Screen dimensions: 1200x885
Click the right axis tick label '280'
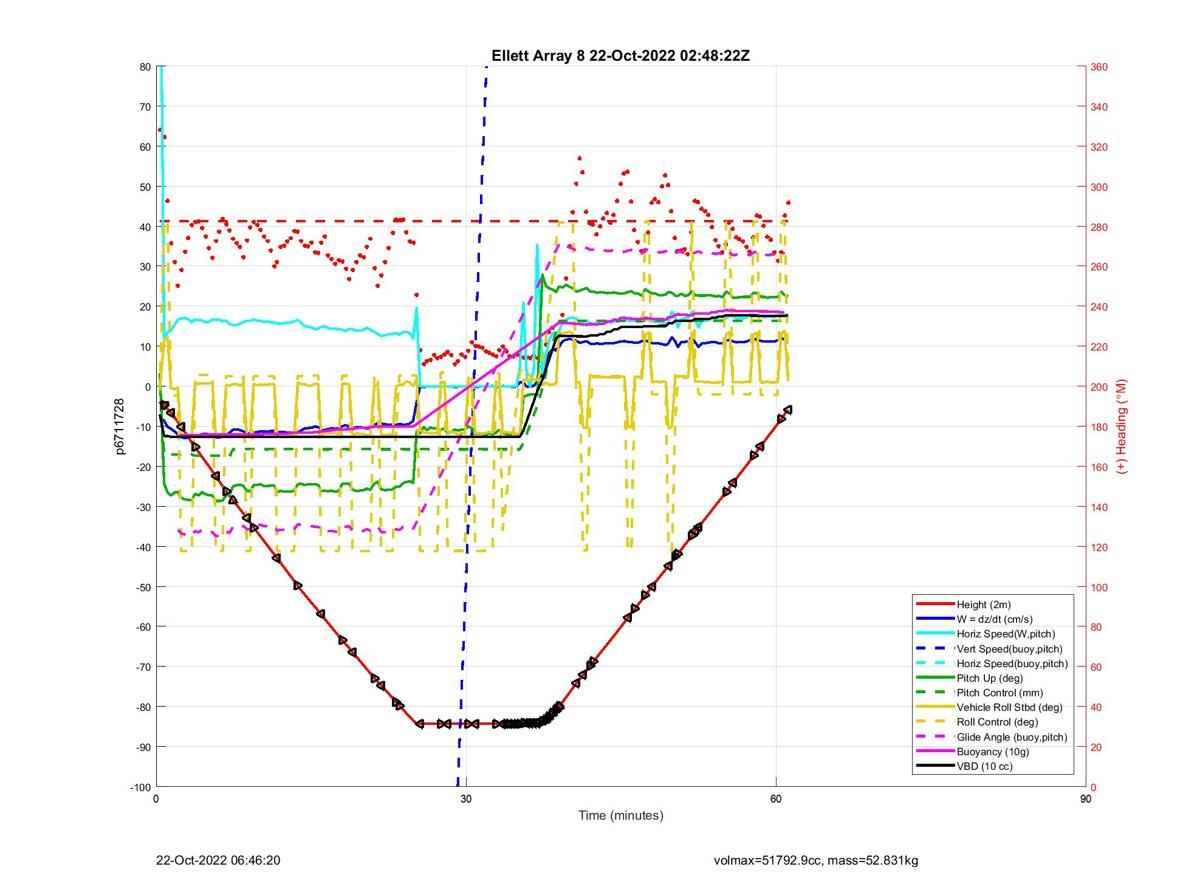[1098, 227]
